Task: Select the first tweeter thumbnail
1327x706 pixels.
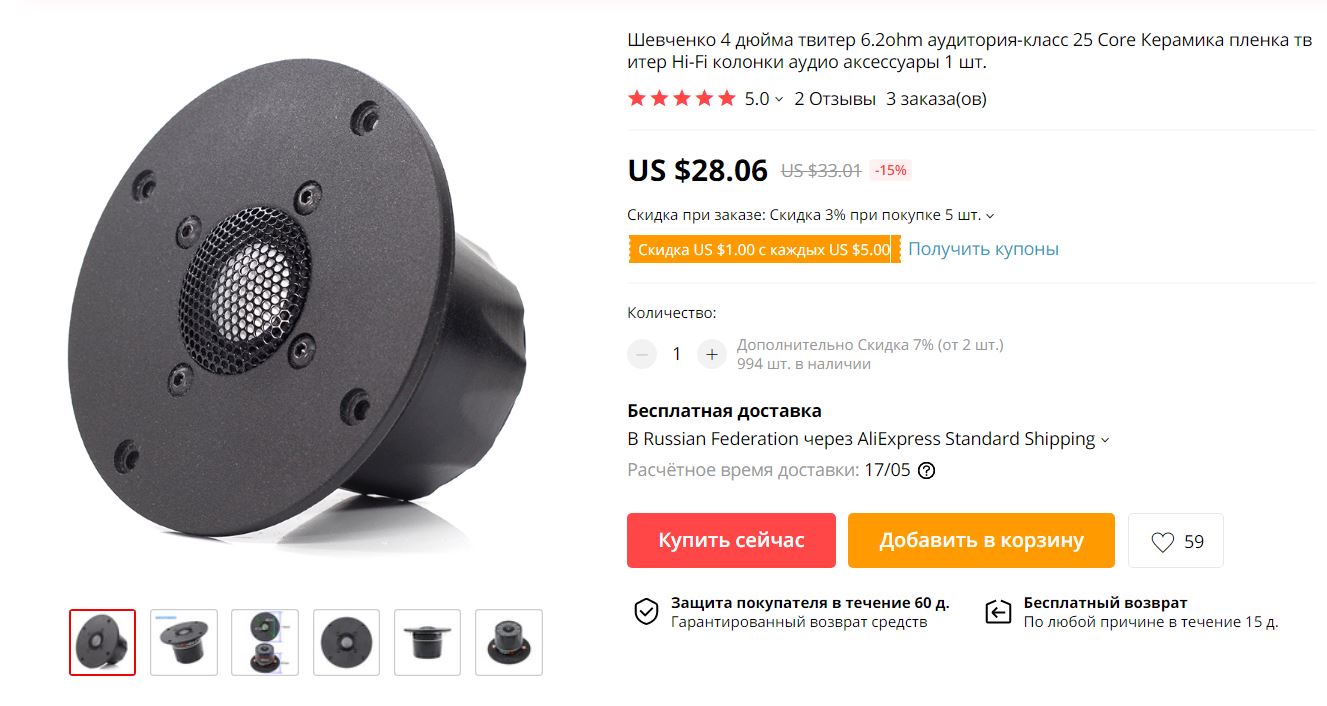Action: 102,642
